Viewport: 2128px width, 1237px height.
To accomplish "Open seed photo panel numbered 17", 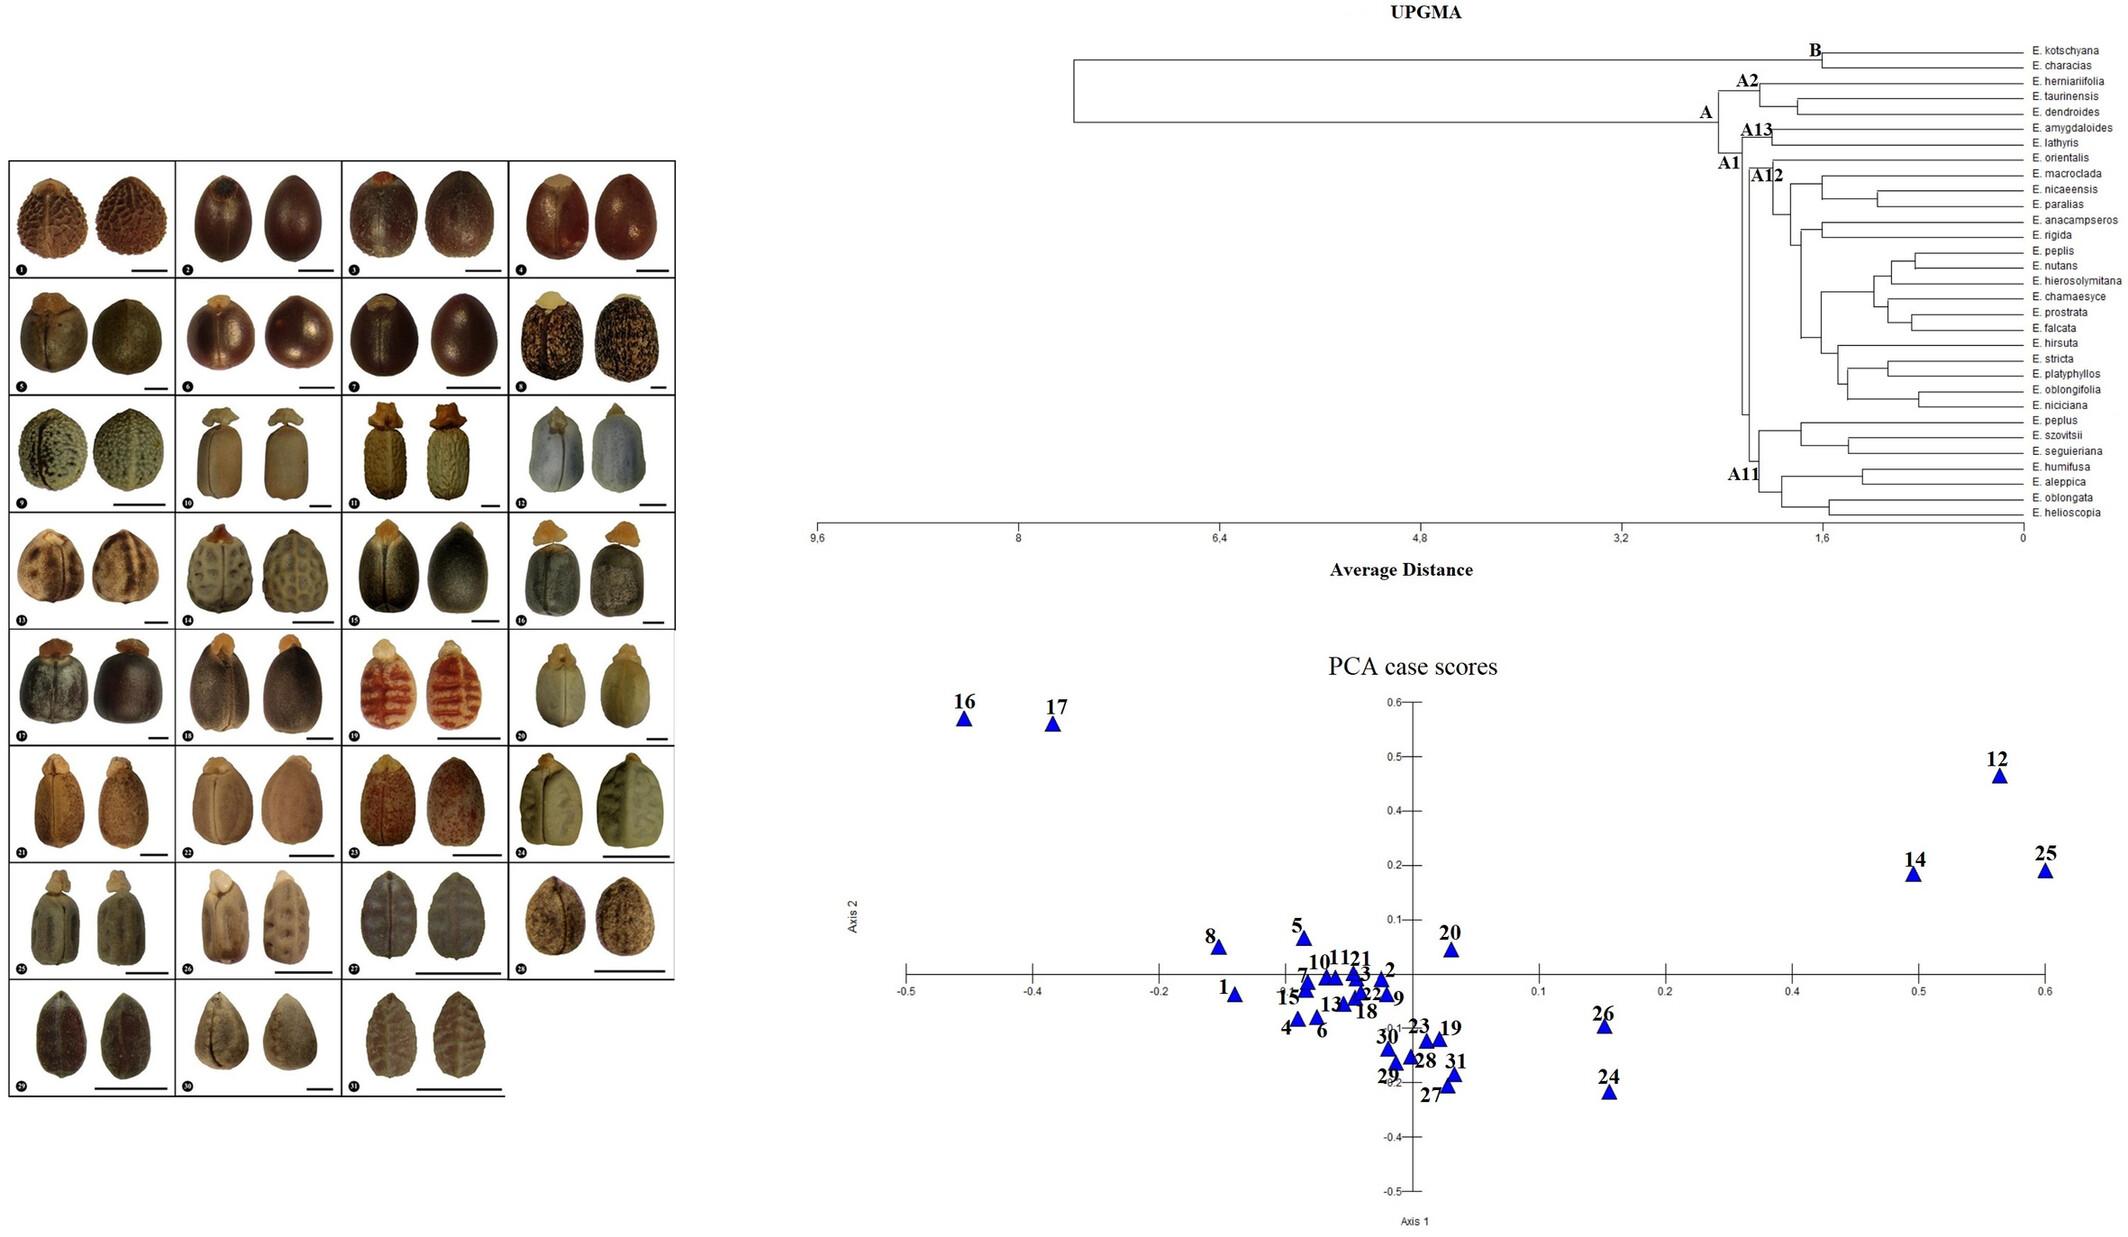I will coord(92,687).
